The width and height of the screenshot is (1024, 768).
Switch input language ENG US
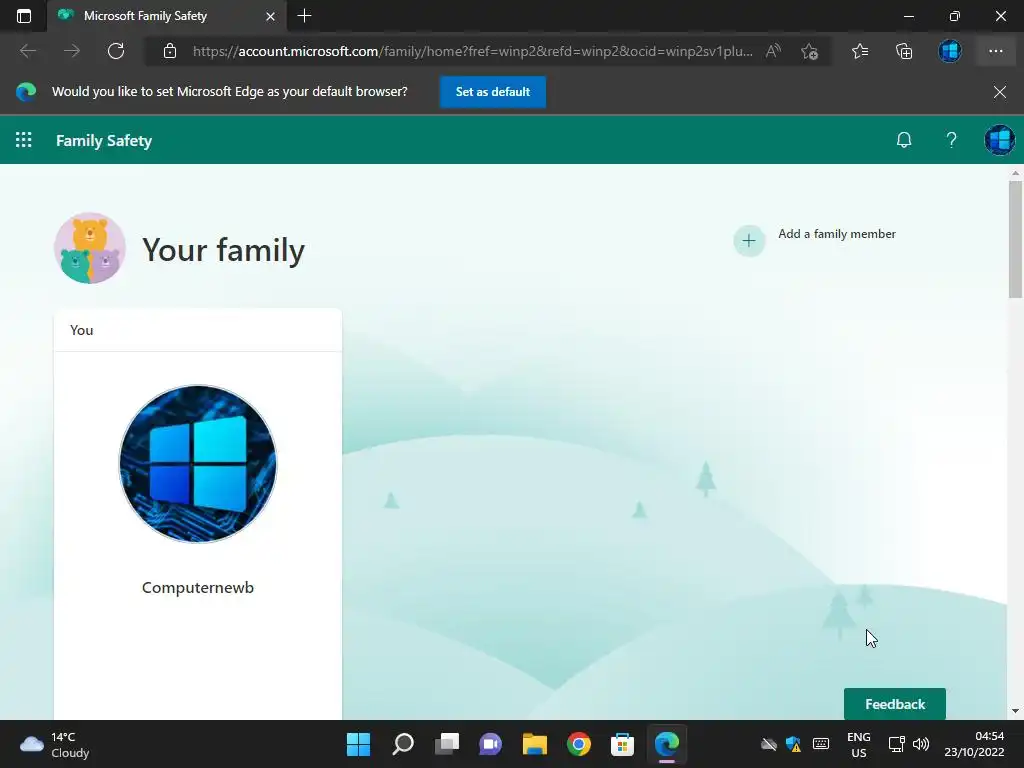coord(859,744)
